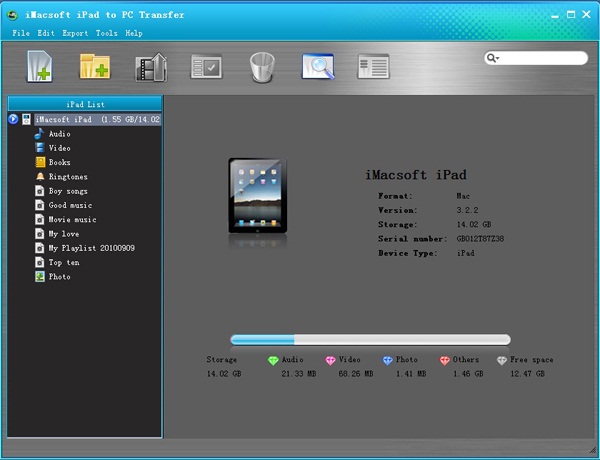This screenshot has width=600, height=460.
Task: Click the Books icon
Action: click(40, 162)
